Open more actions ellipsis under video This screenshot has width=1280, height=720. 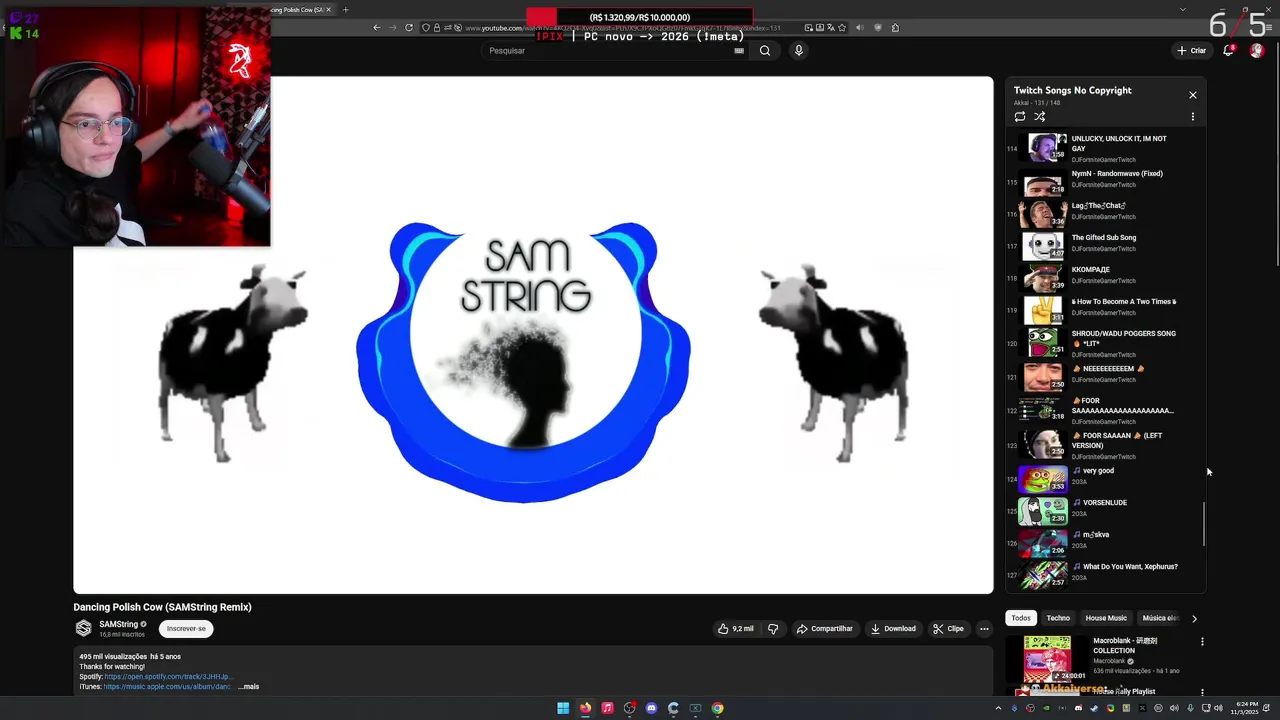[x=984, y=629]
